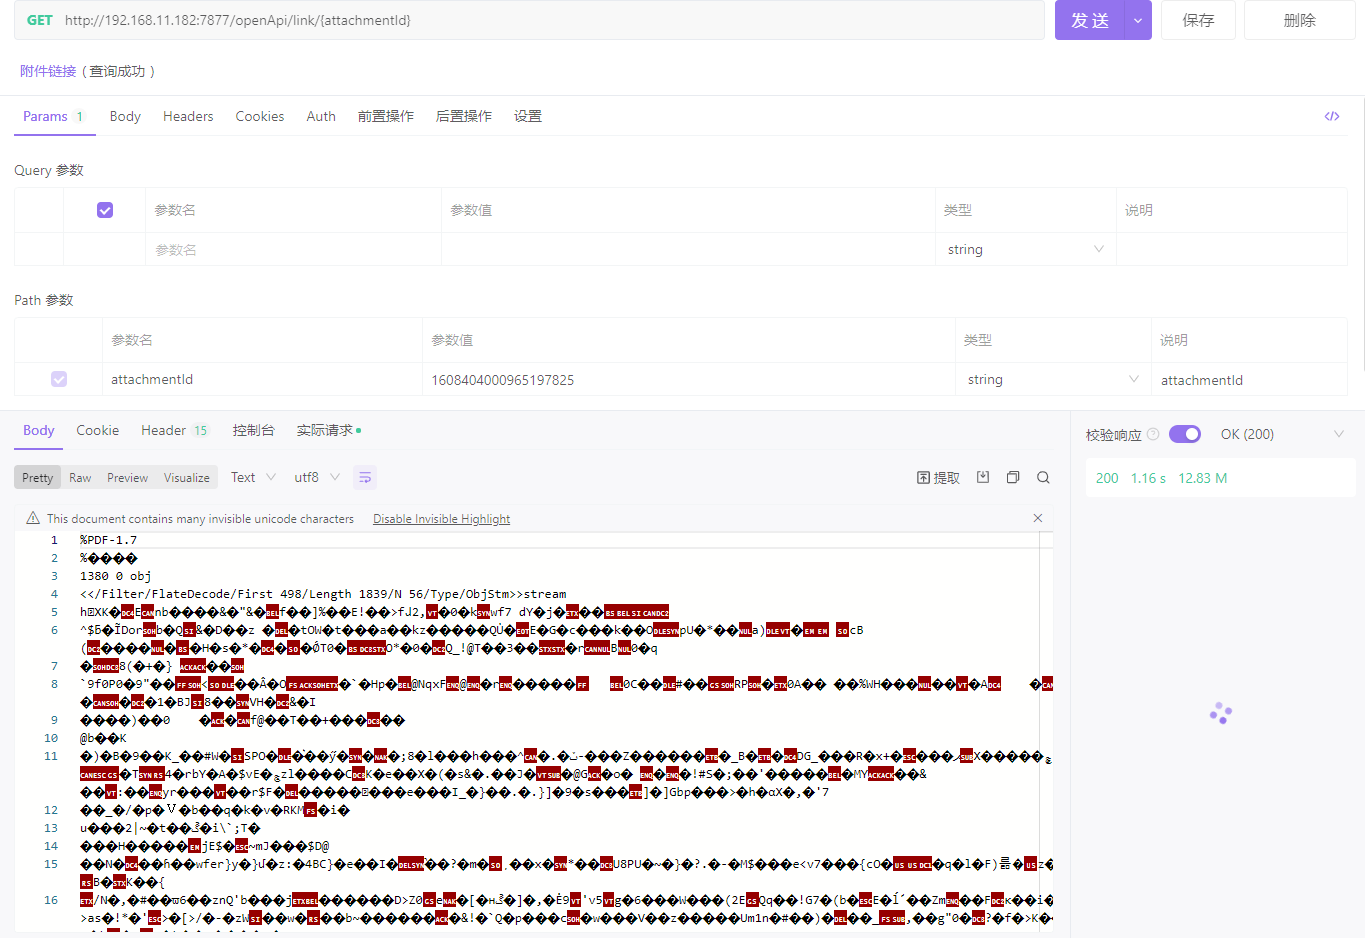The height and width of the screenshot is (938, 1365).
Task: Open the 设置 tab
Action: [x=528, y=116]
